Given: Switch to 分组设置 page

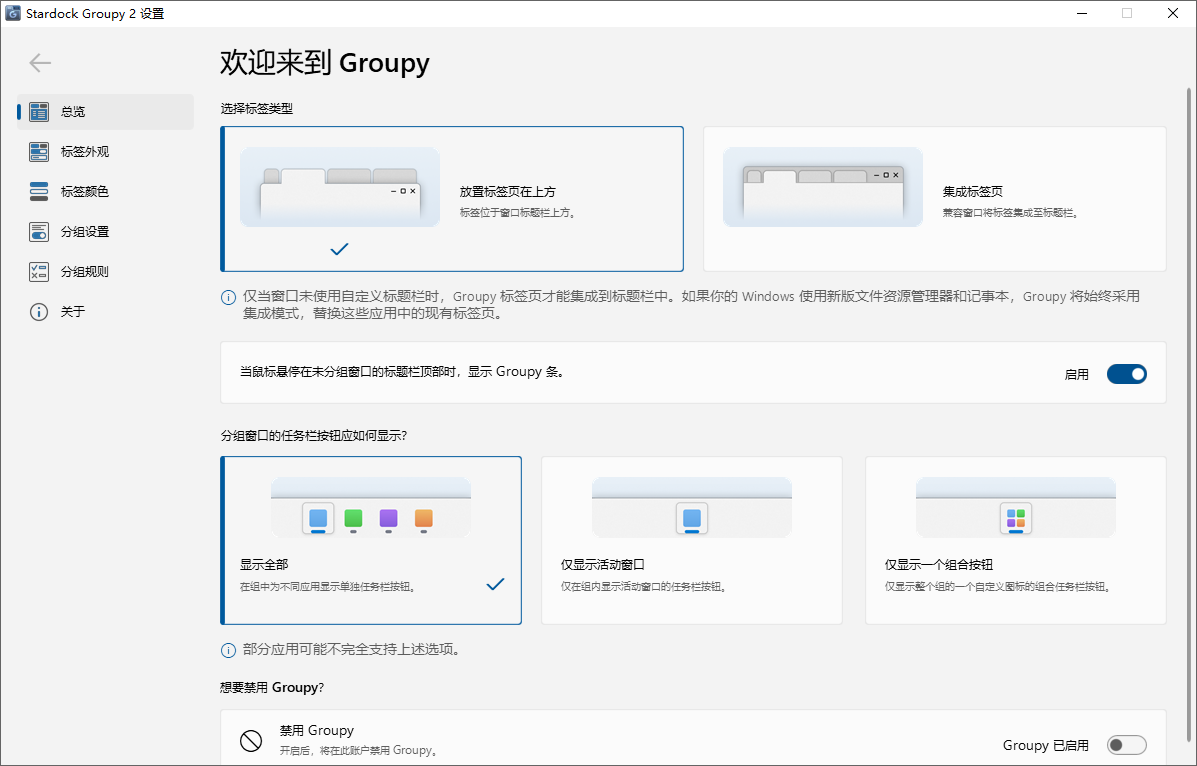Looking at the screenshot, I should (105, 231).
